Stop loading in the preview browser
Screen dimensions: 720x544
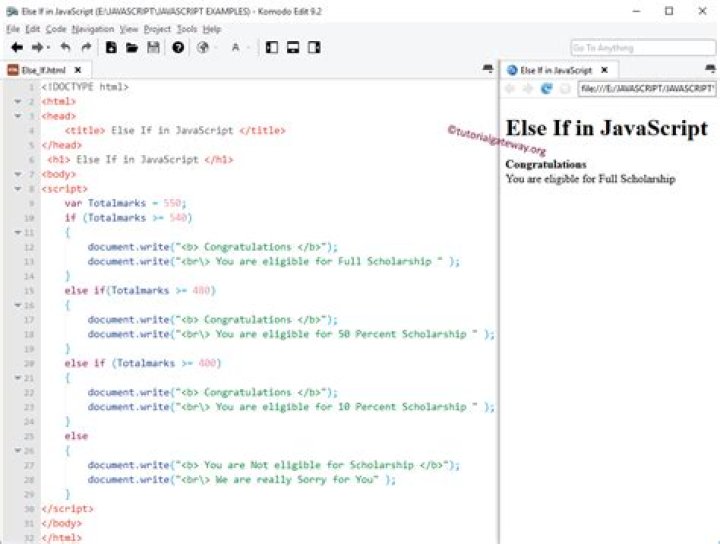click(565, 89)
